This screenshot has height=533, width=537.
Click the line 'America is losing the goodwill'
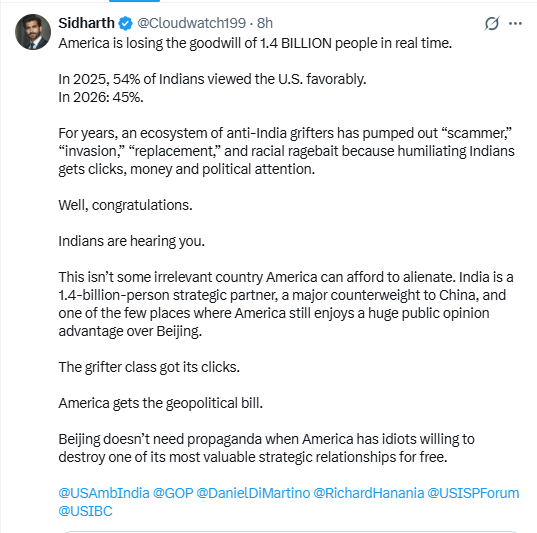255,43
